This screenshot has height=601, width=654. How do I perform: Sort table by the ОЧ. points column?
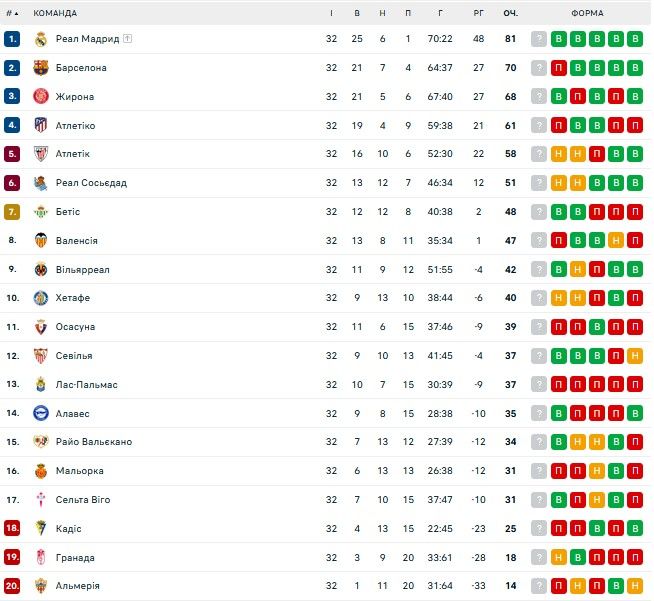click(x=510, y=13)
